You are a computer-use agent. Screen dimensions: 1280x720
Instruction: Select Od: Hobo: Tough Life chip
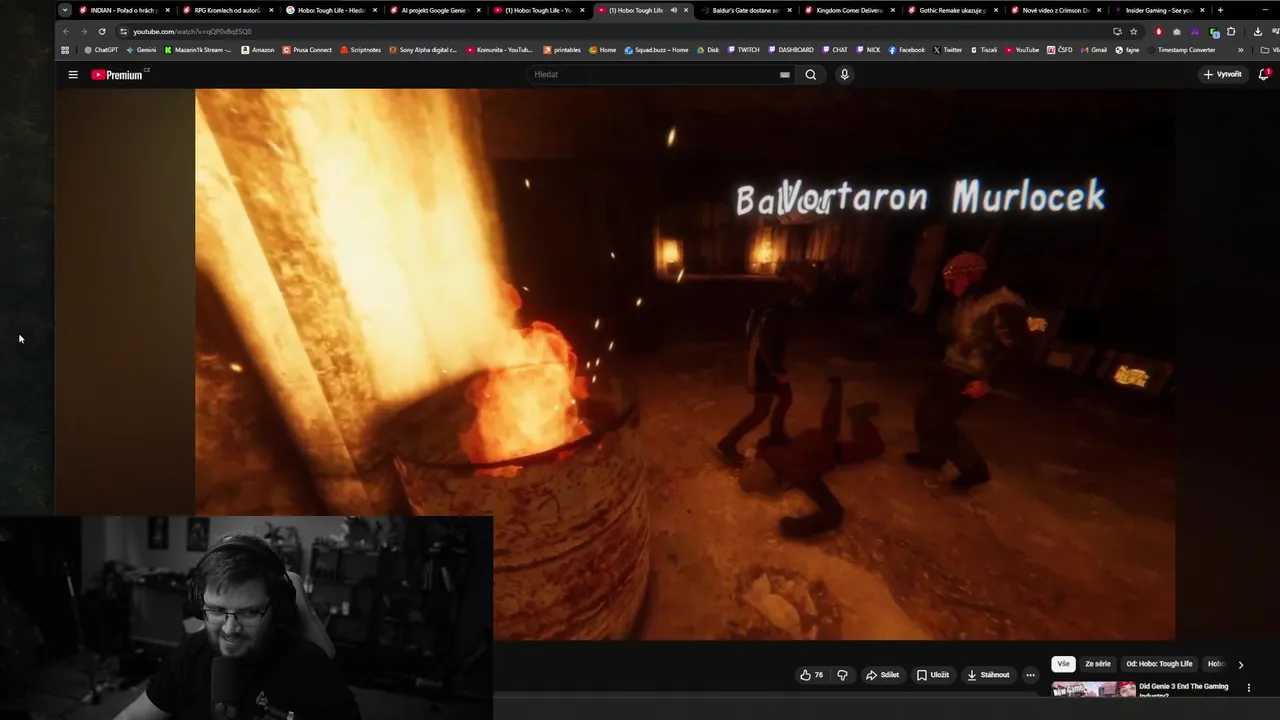[1159, 664]
